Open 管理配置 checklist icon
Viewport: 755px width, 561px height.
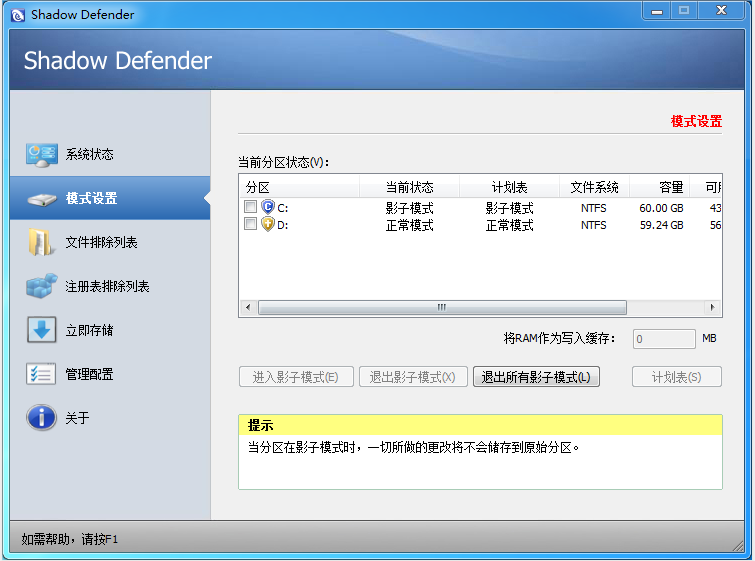click(x=41, y=374)
